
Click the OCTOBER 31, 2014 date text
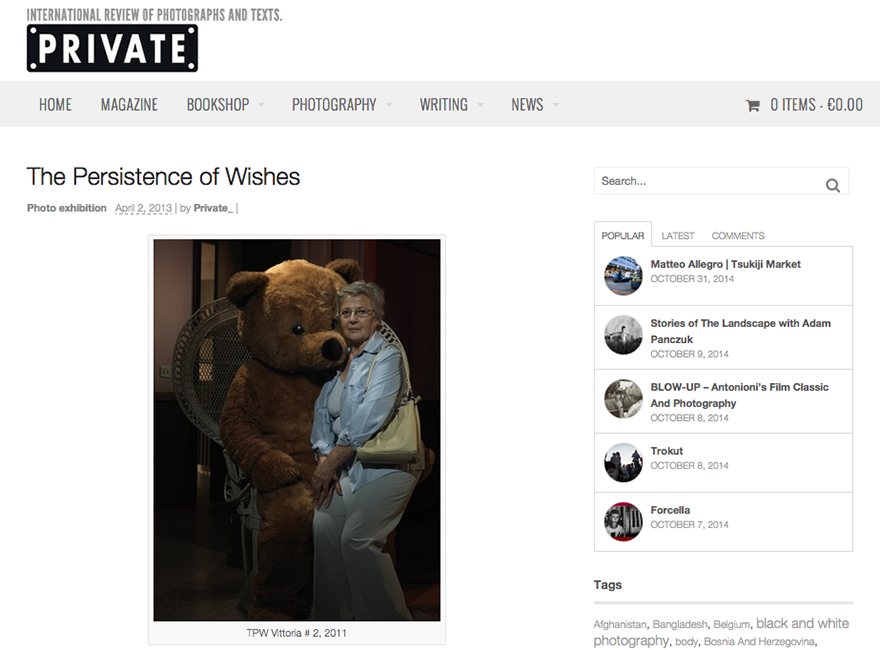coord(692,279)
